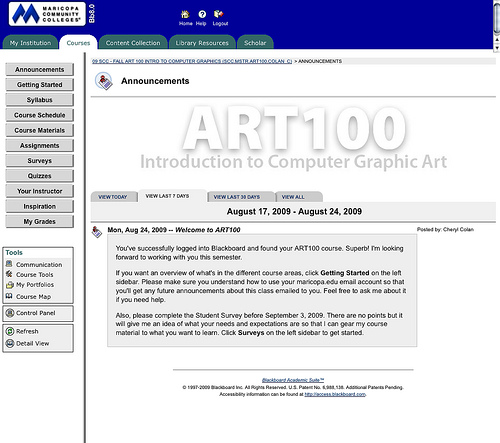Click the My Portfolios folder icon
This screenshot has height=443, width=500.
10,285
